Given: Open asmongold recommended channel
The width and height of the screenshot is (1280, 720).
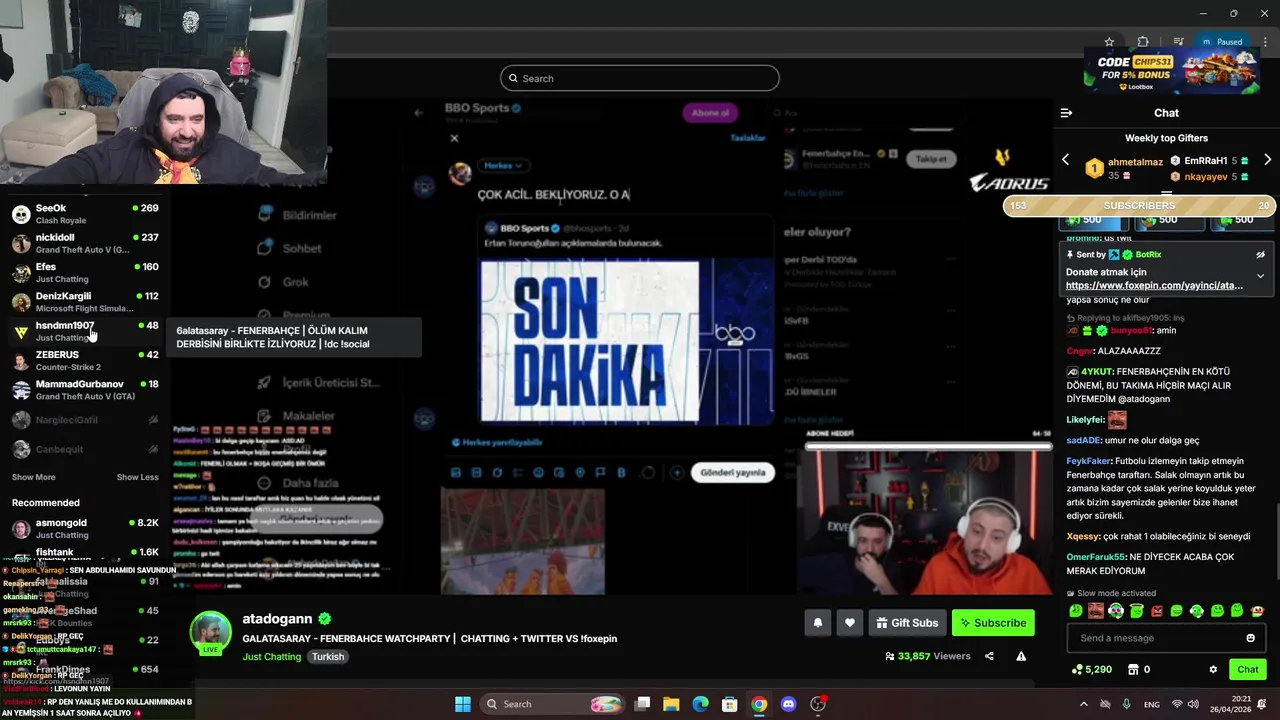Looking at the screenshot, I should point(85,528).
